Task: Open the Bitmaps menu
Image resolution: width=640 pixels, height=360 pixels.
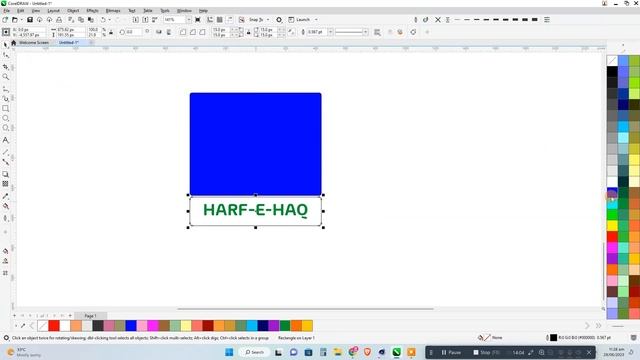Action: point(113,11)
